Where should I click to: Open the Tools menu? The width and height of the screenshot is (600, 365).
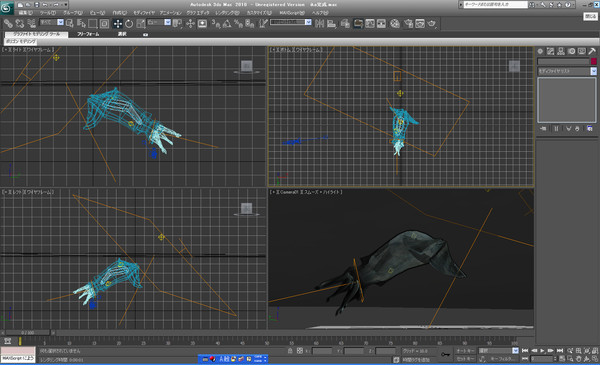tap(48, 13)
